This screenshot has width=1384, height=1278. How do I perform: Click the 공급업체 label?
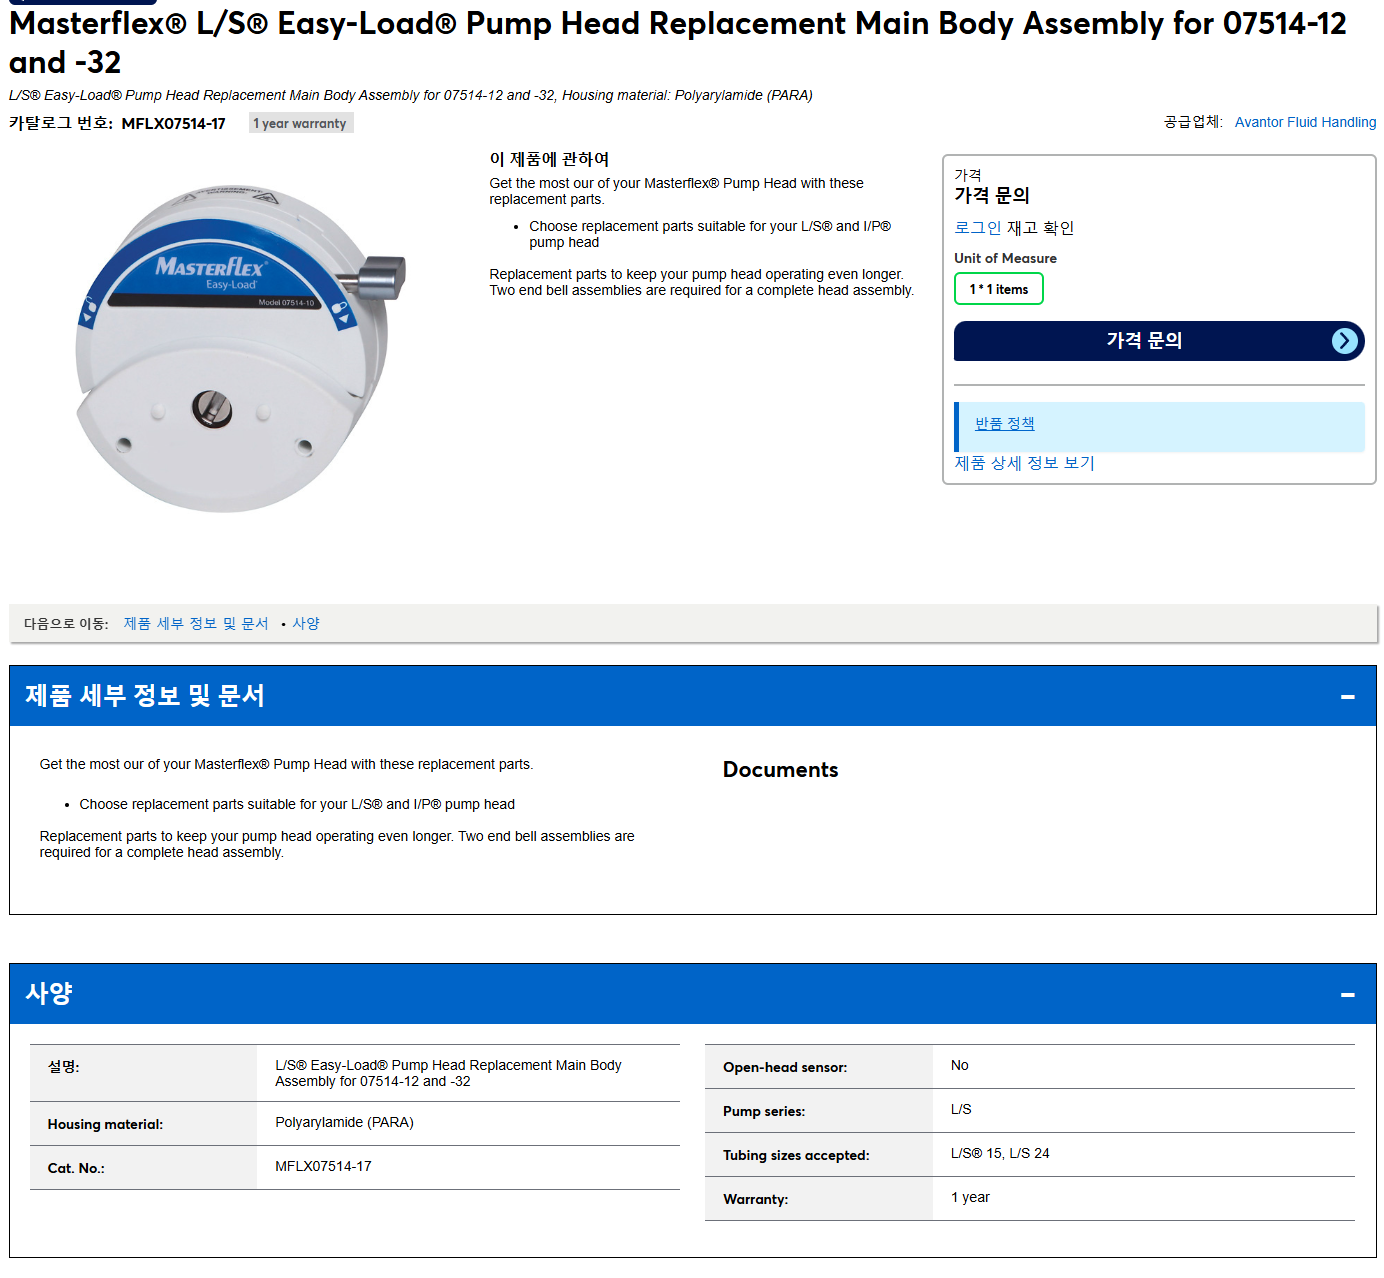(x=1193, y=122)
